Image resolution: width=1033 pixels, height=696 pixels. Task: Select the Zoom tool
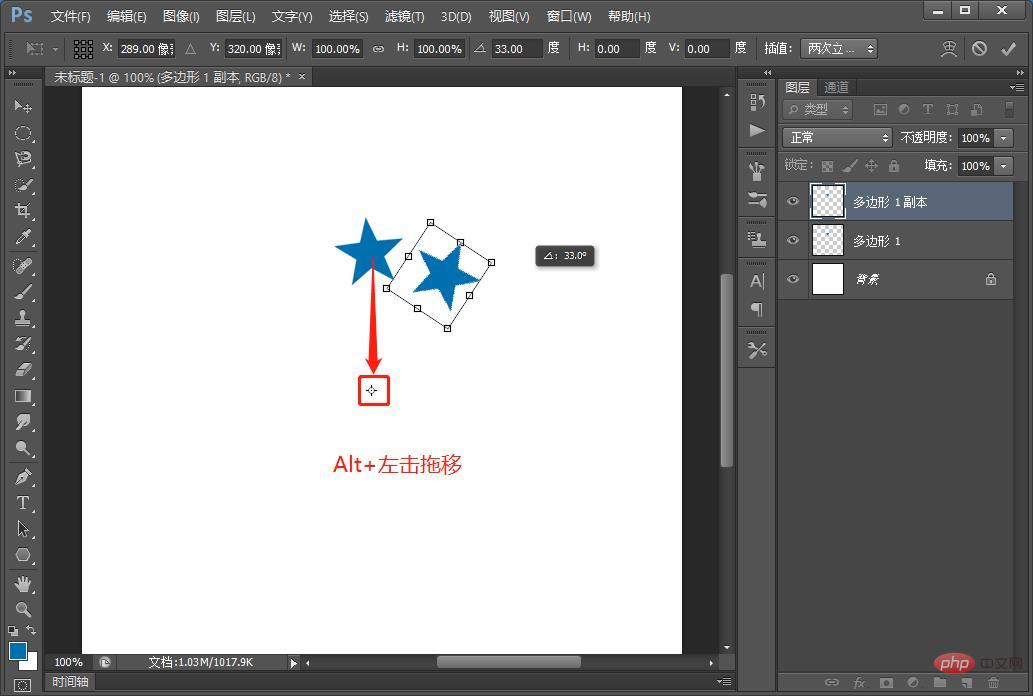point(23,609)
